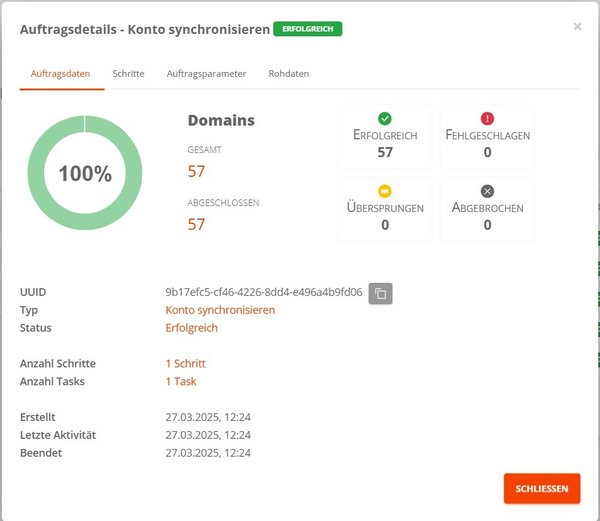This screenshot has width=600, height=521.
Task: Open the Konto synchronisieren type link
Action: tap(220, 310)
